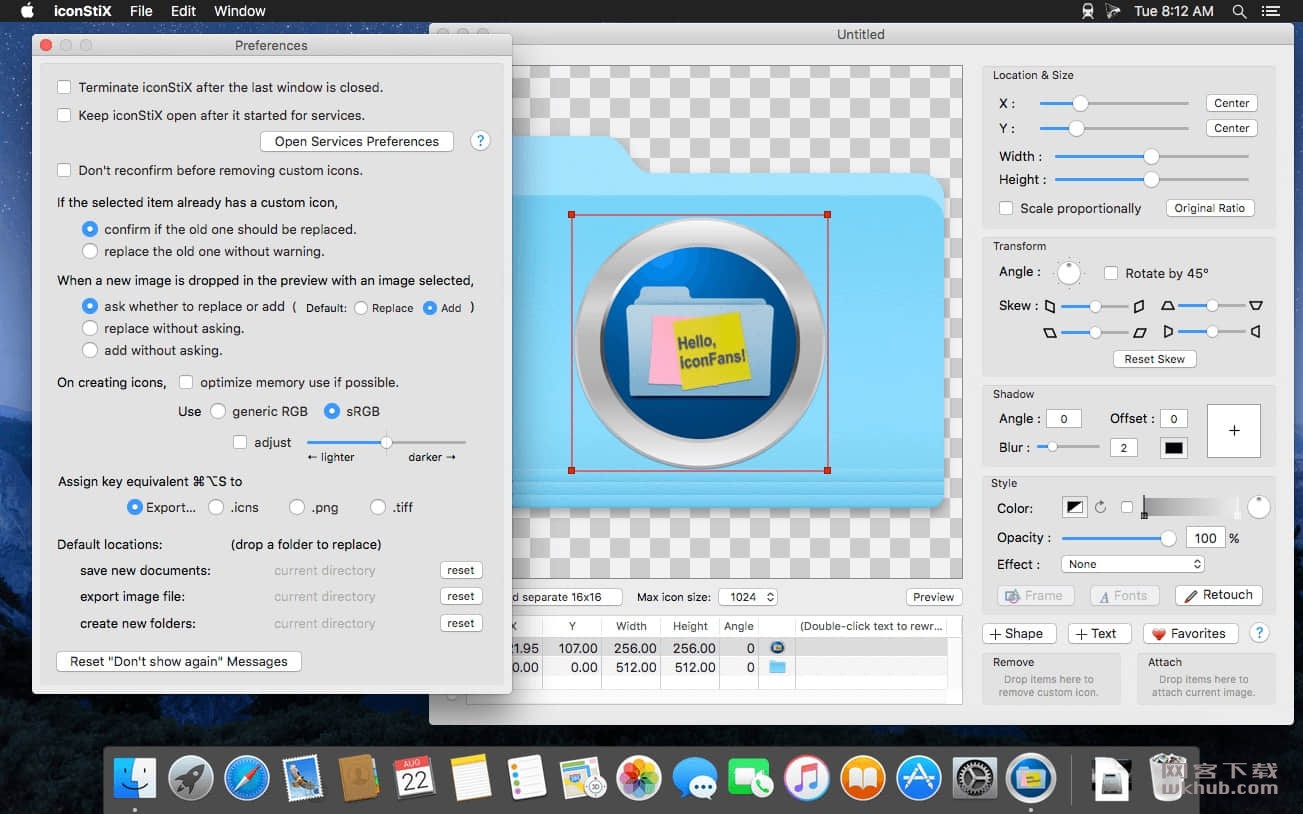Click the circular reset arrow beside Color
Image resolution: width=1303 pixels, height=814 pixels.
pyautogui.click(x=1101, y=507)
